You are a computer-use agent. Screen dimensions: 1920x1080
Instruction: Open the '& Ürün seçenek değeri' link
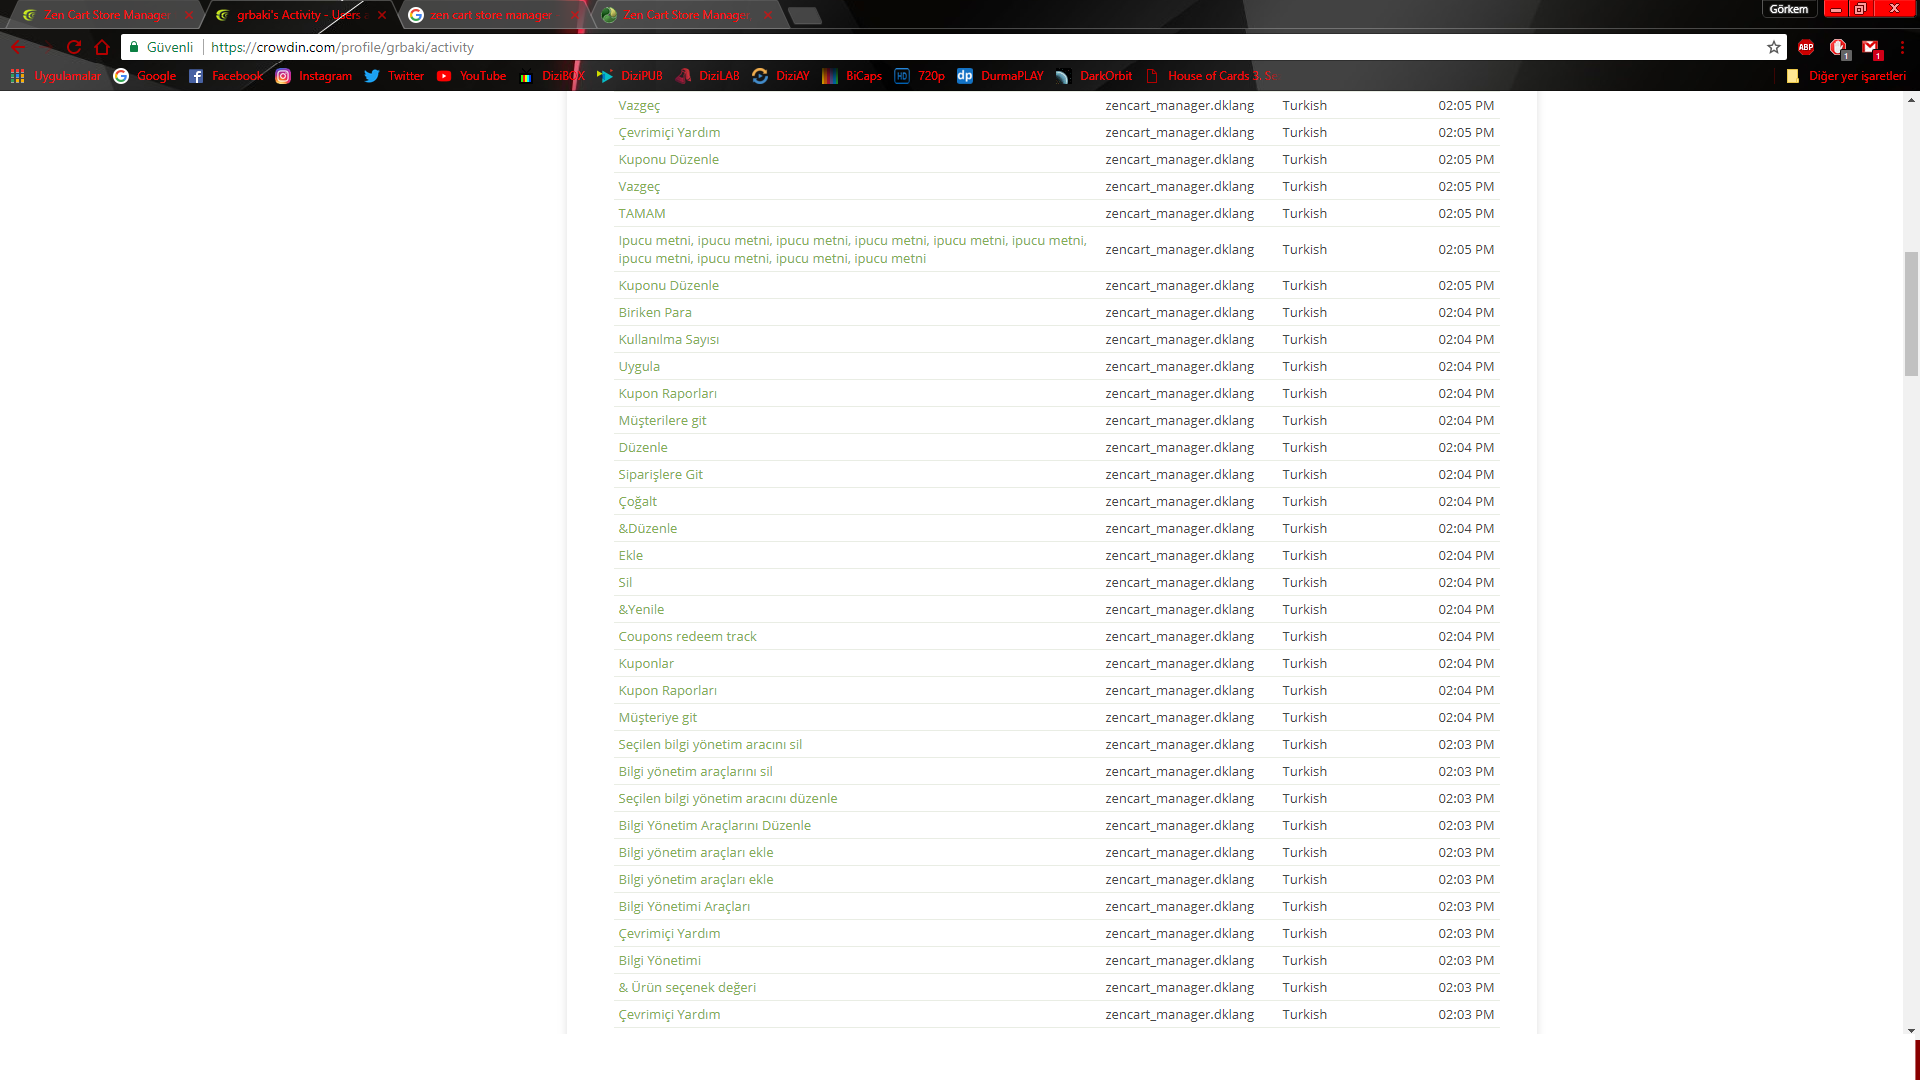point(687,987)
